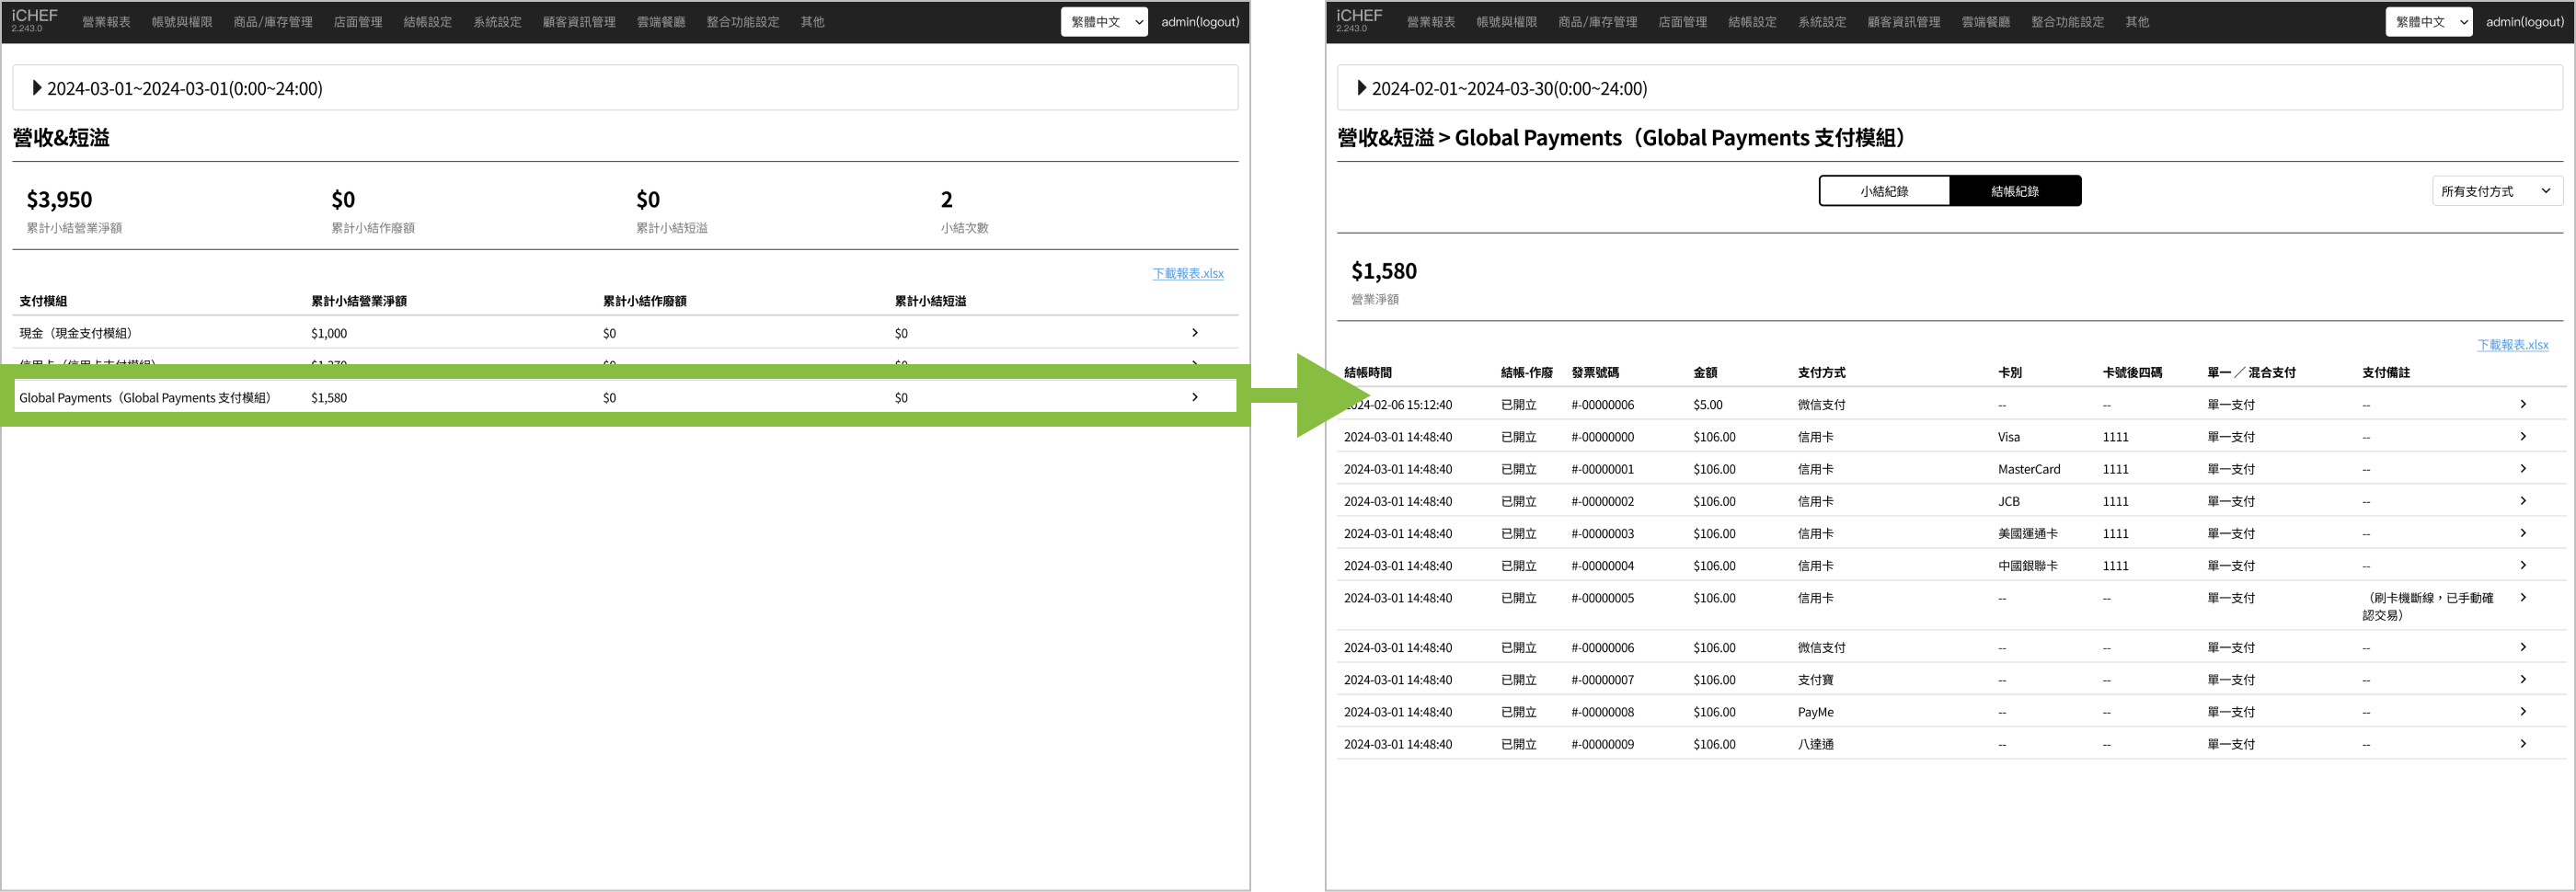The image size is (2576, 892).
Task: Click the chevron on the MasterCard transaction row
Action: tap(2522, 469)
